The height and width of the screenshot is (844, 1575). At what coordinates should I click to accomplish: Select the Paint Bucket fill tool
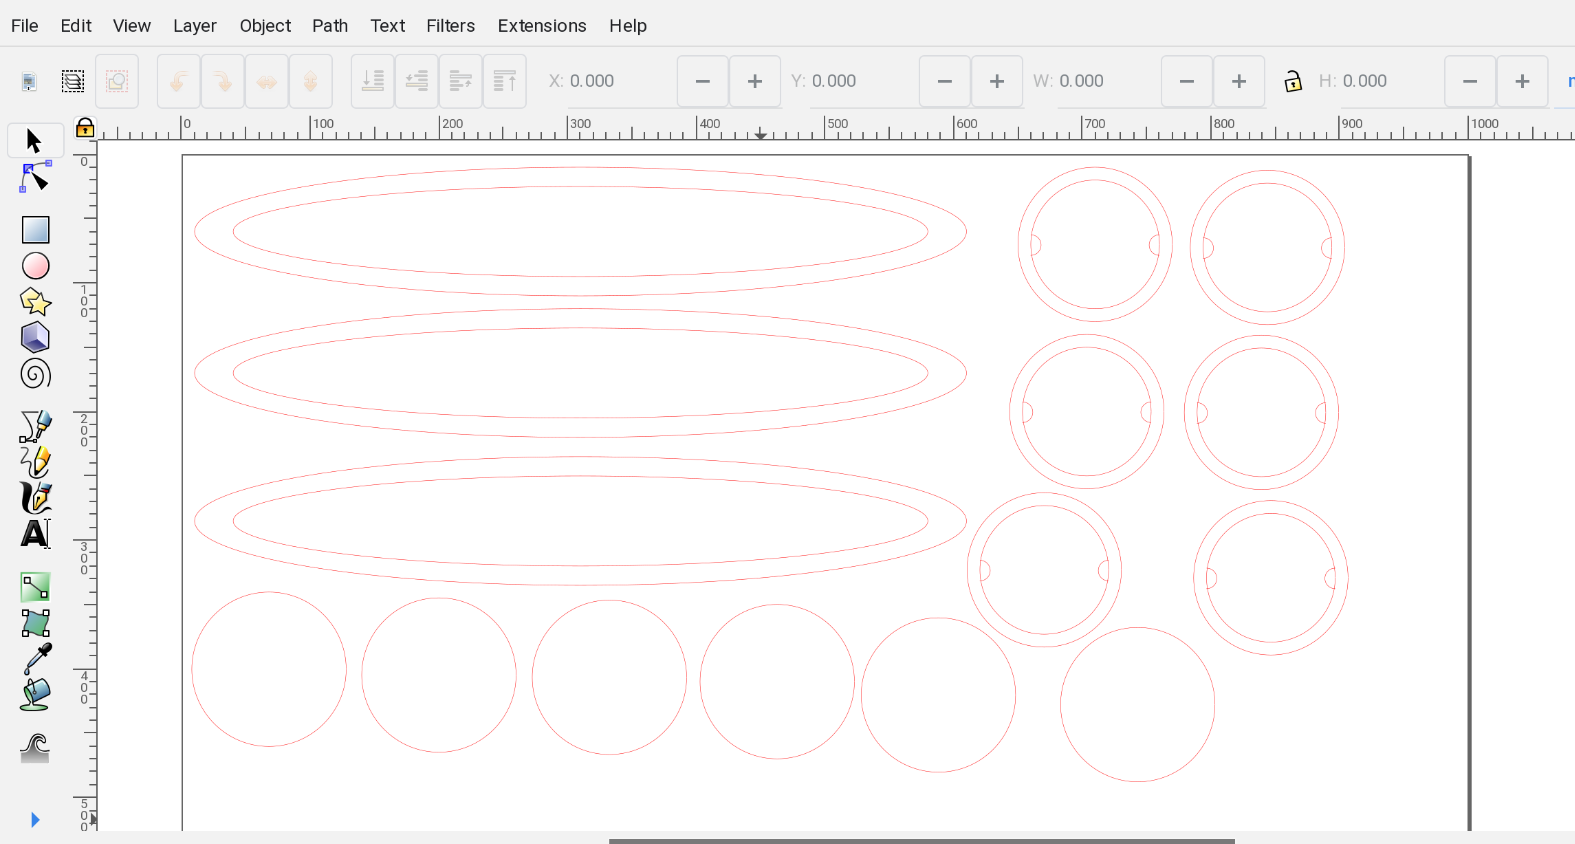click(x=35, y=695)
